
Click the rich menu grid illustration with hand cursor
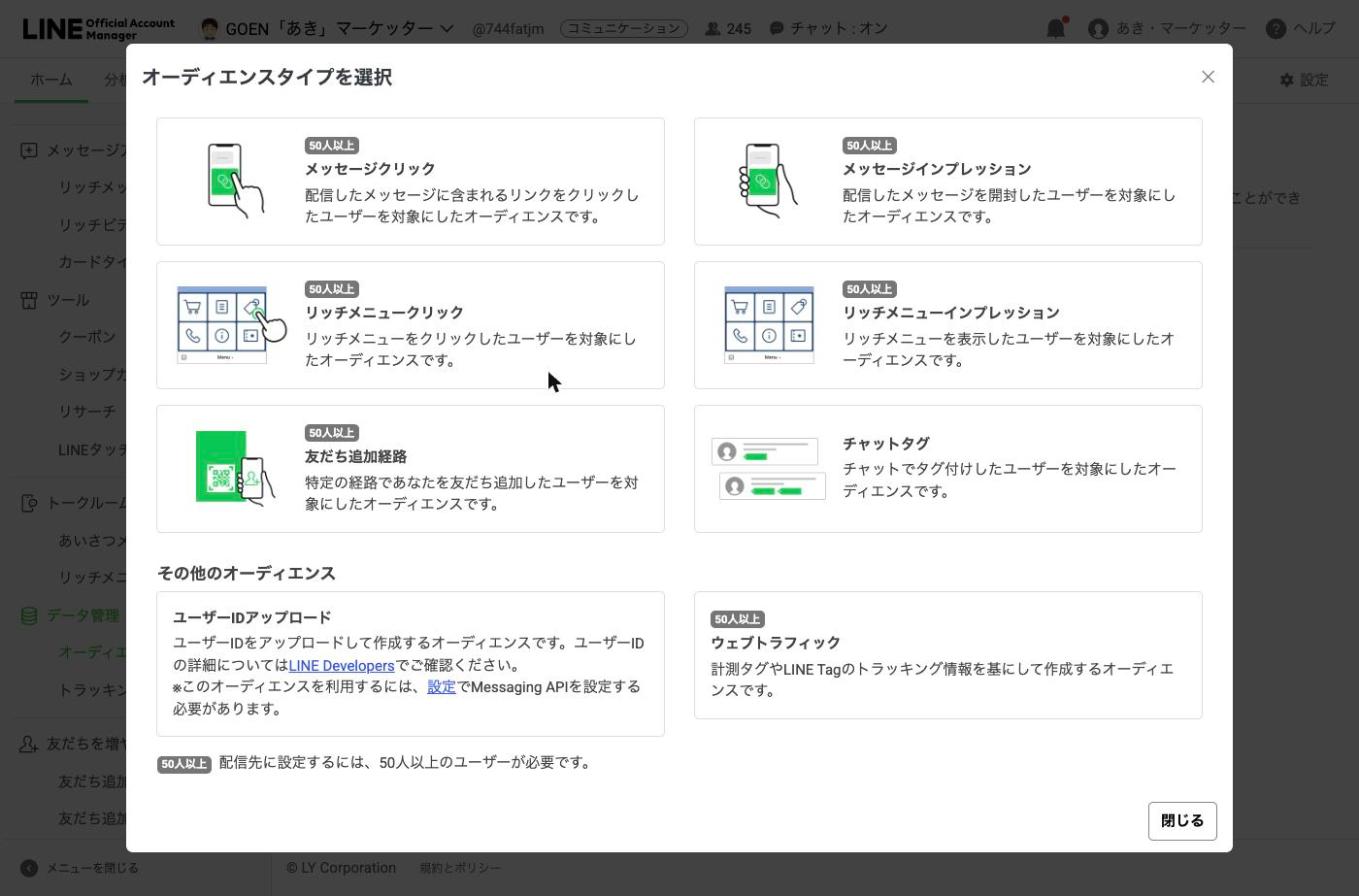[x=230, y=324]
